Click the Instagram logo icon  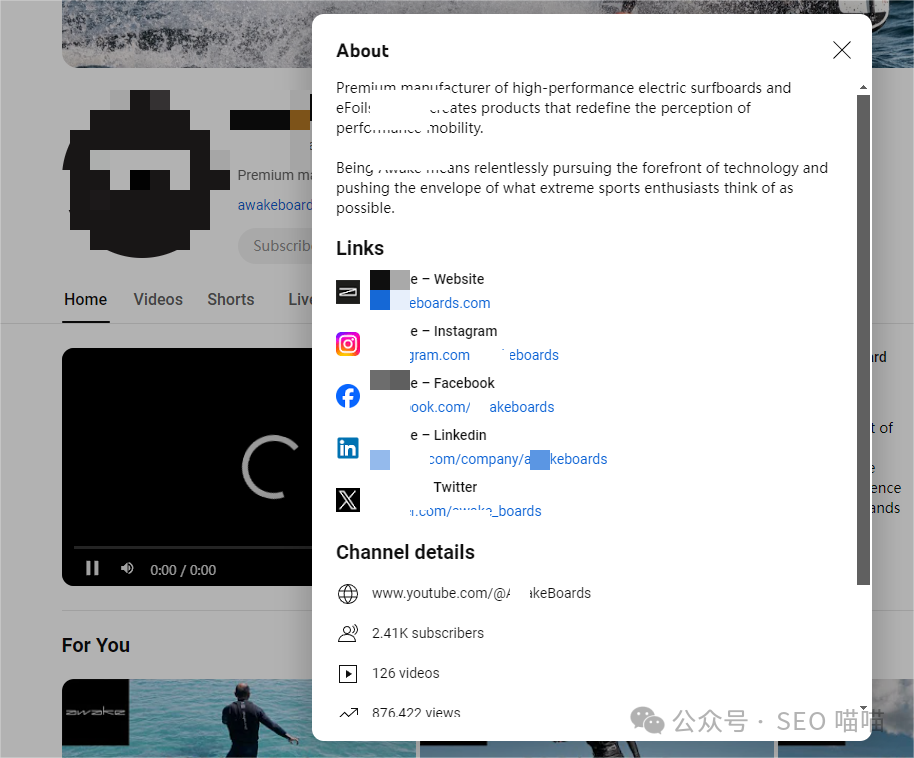(x=348, y=344)
